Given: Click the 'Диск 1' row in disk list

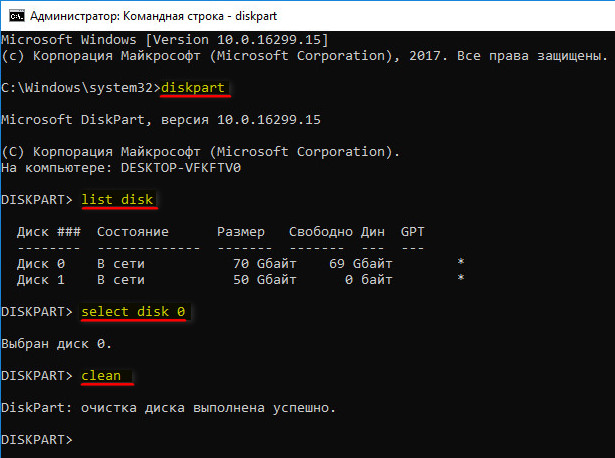Looking at the screenshot, I should [240, 280].
